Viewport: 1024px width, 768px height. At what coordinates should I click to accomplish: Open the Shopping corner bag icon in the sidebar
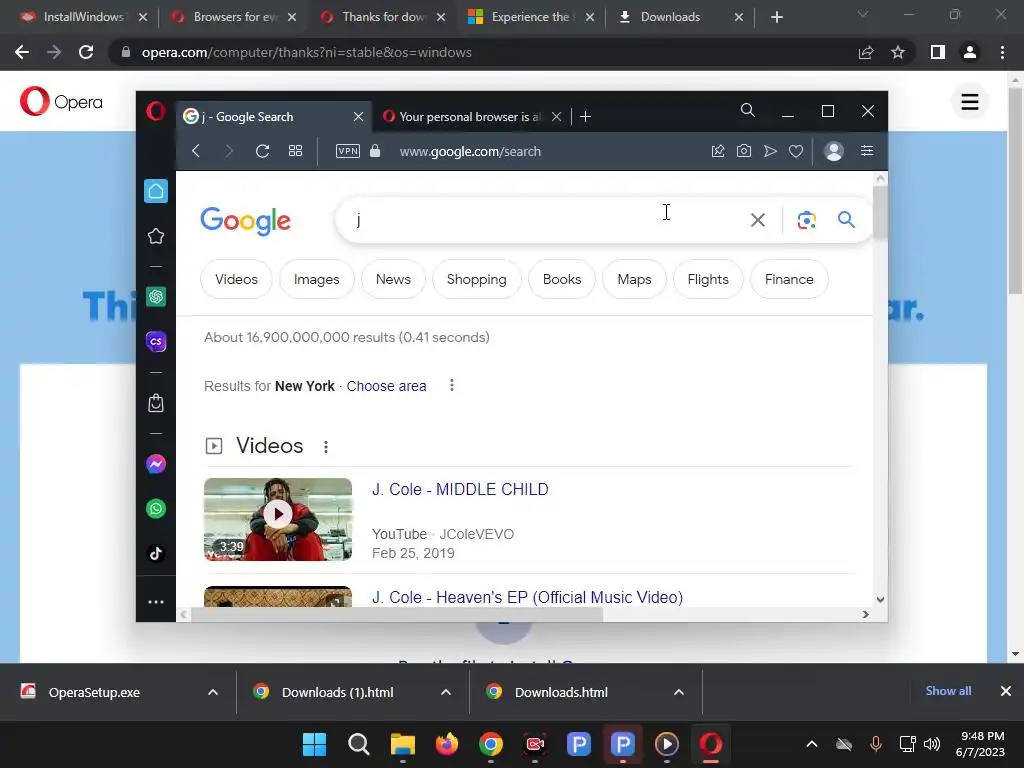[155, 403]
